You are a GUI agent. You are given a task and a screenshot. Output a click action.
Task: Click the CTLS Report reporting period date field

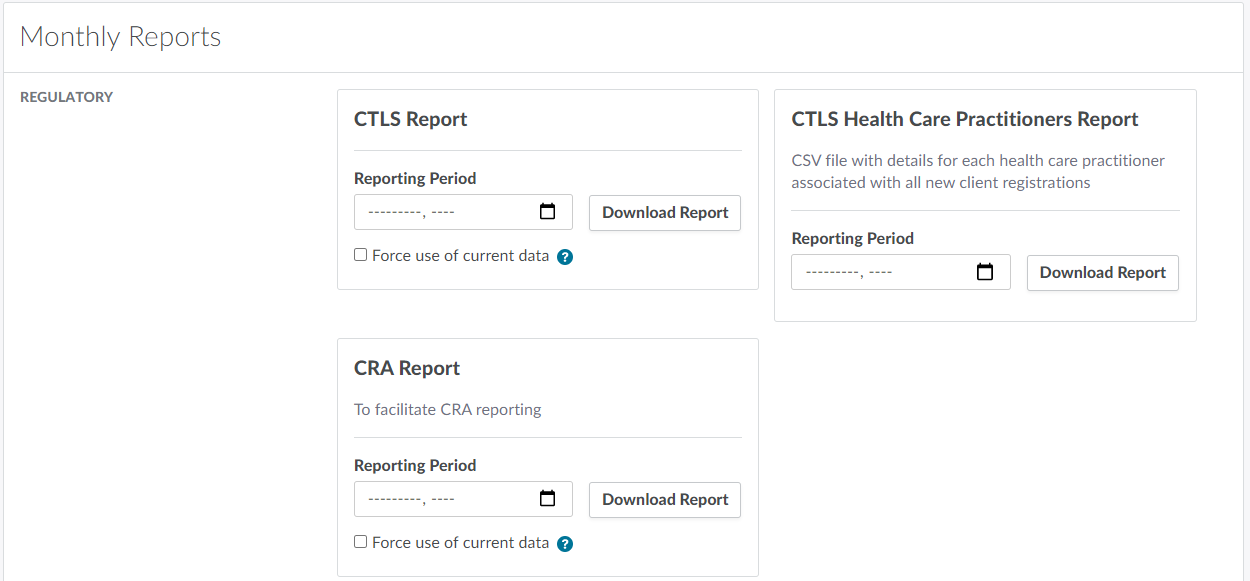[x=440, y=212]
